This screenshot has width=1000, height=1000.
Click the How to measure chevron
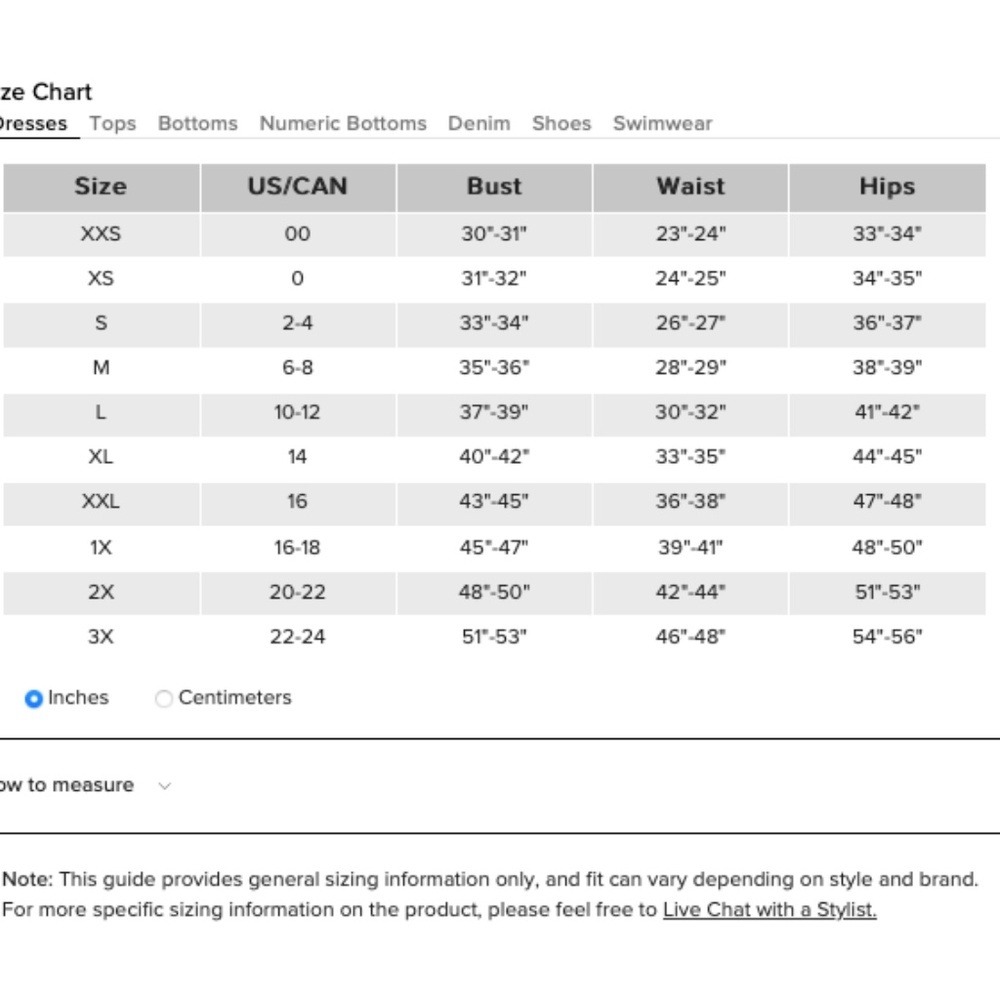[165, 786]
